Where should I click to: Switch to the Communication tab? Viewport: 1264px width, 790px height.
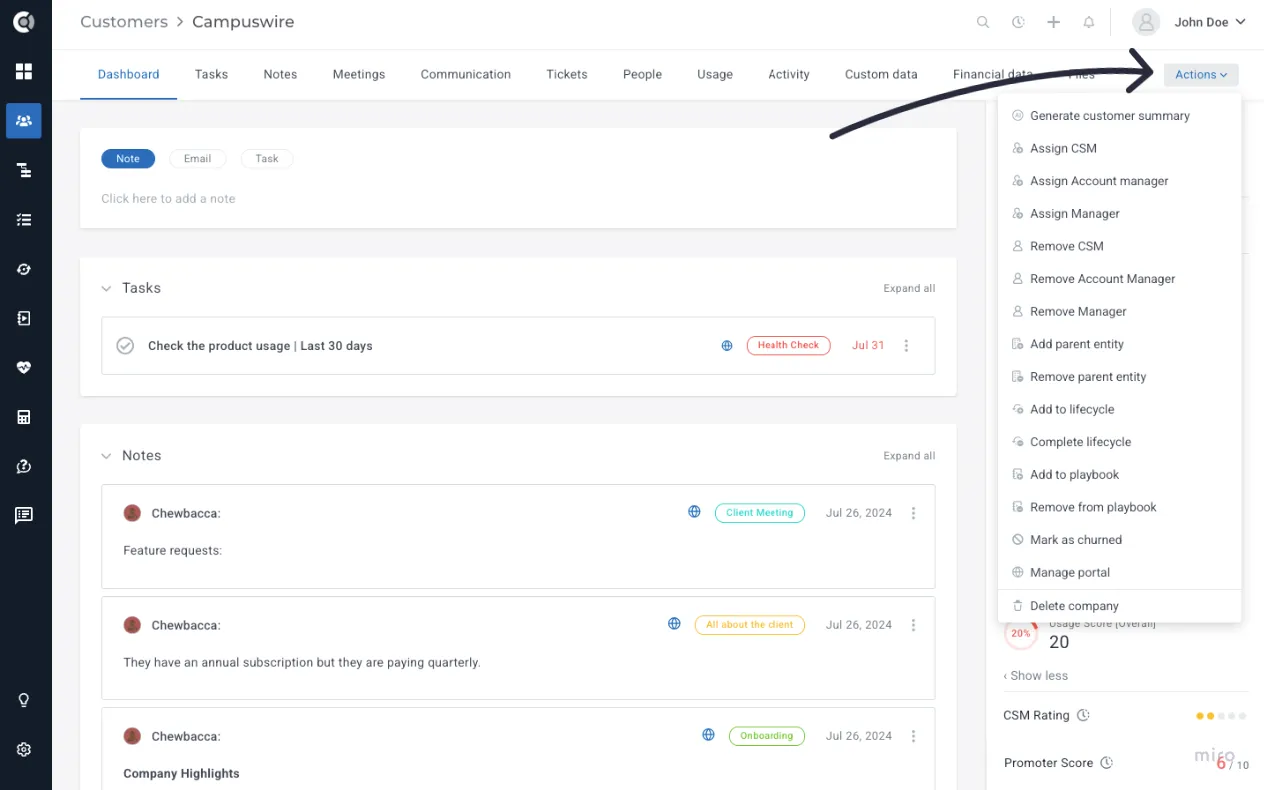466,75
